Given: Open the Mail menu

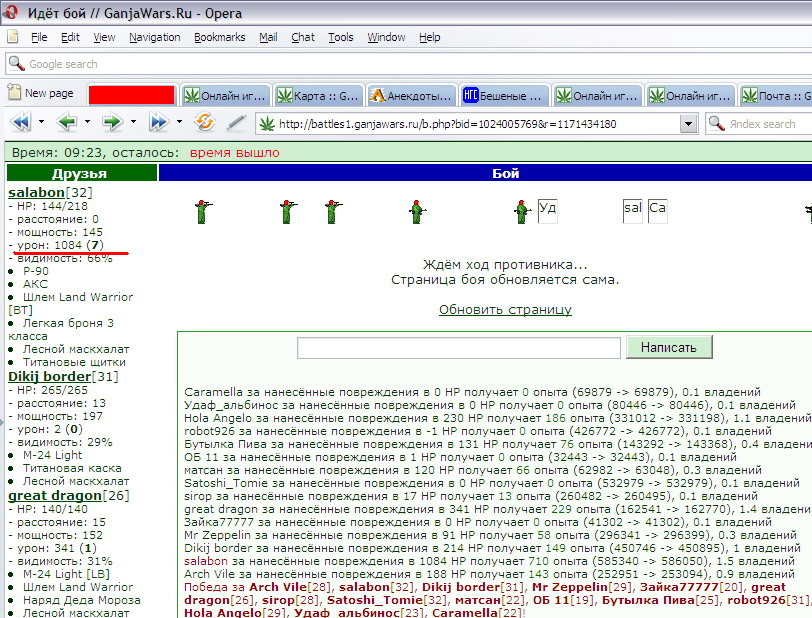Looking at the screenshot, I should coord(268,37).
